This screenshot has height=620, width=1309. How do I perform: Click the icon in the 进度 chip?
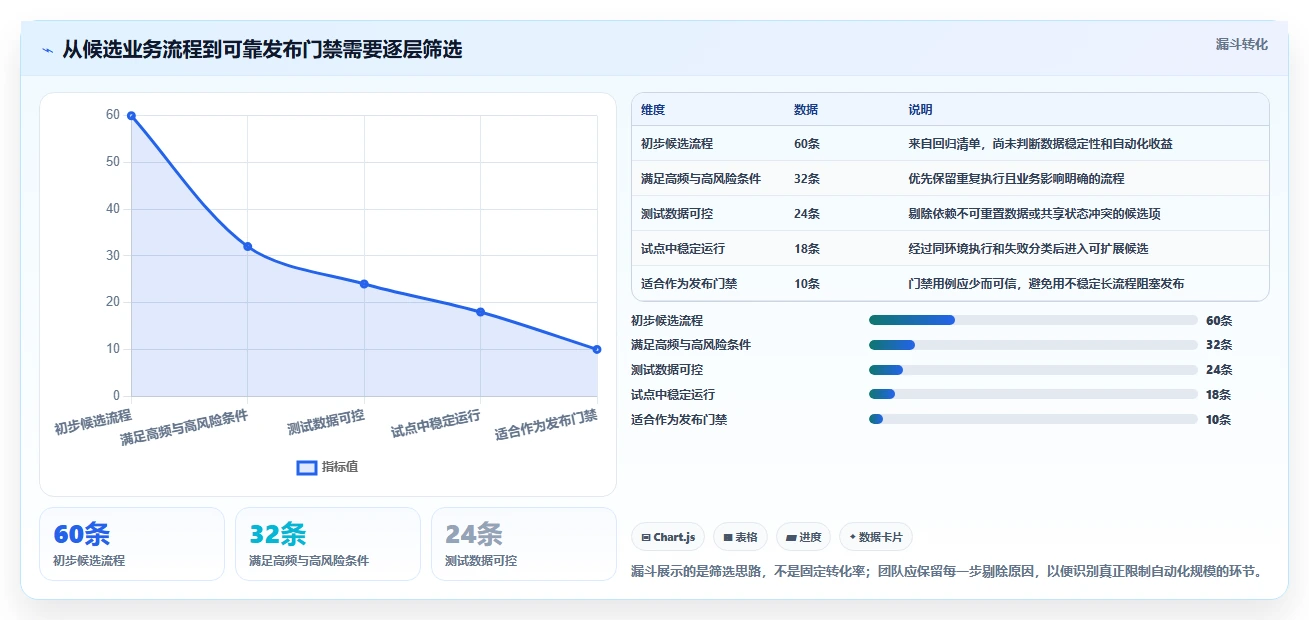791,537
